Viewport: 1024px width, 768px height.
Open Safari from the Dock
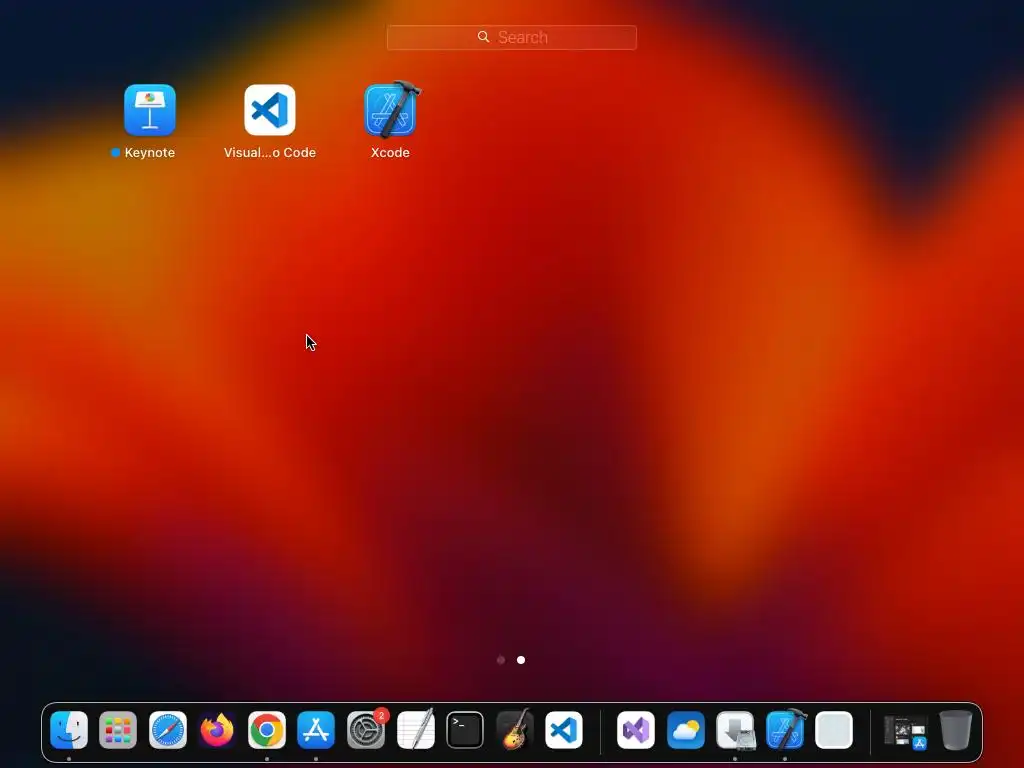168,729
